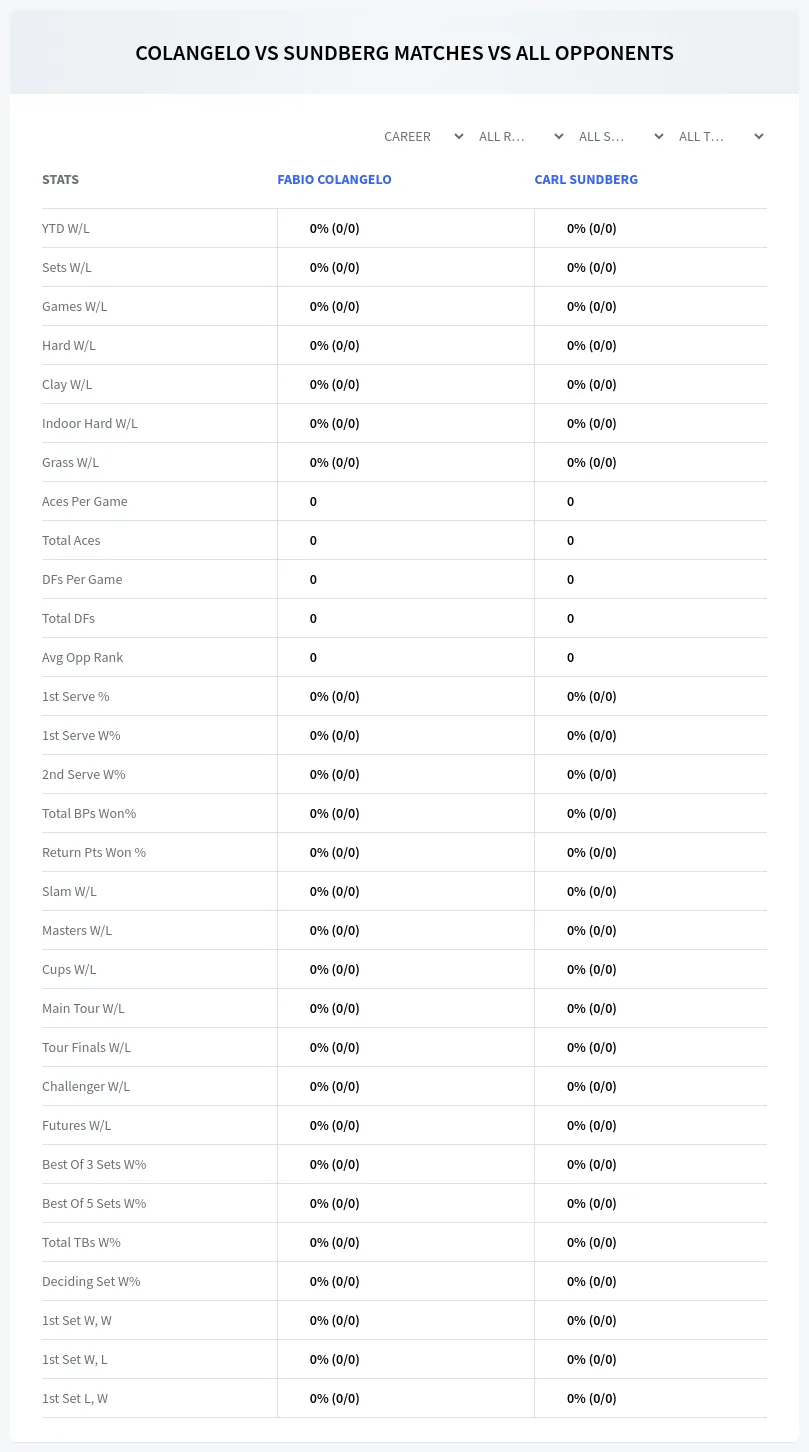The width and height of the screenshot is (809, 1452).
Task: Expand the ALL R... rounds dropdown
Action: coord(522,136)
